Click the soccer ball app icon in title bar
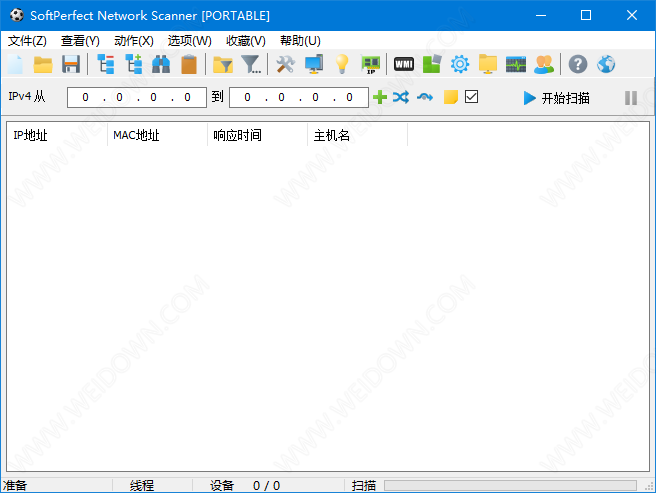Image resolution: width=656 pixels, height=493 pixels. [17, 15]
